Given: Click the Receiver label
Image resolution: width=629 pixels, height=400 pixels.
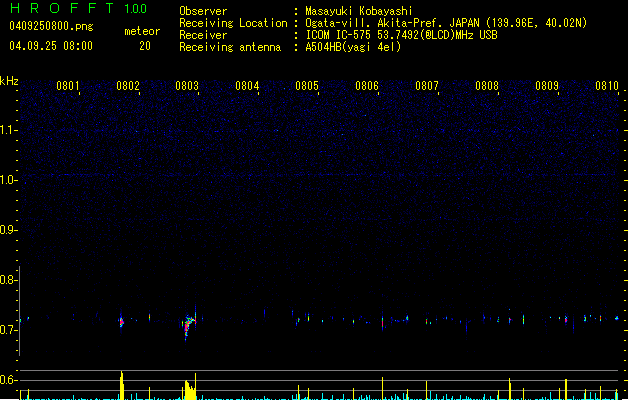Looking at the screenshot, I should [203, 35].
